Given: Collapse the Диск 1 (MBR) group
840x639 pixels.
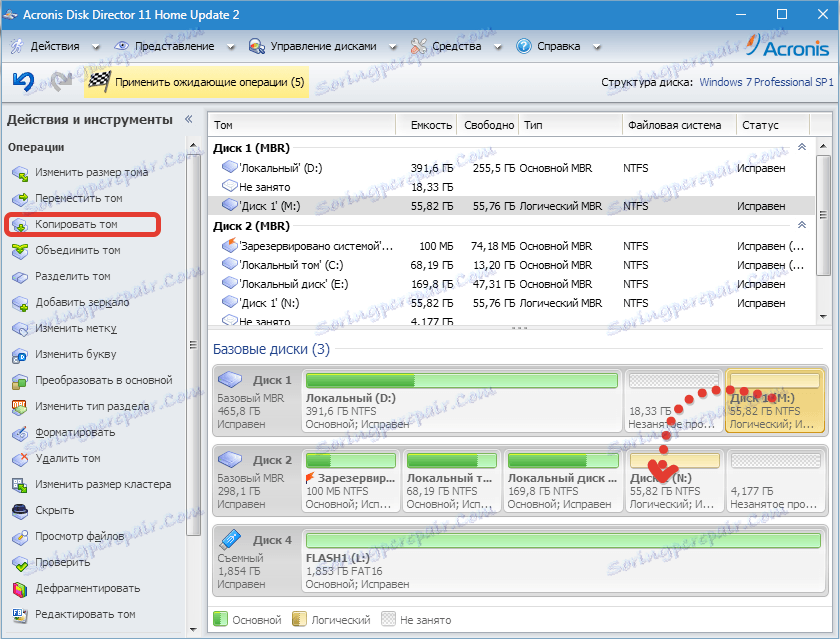Looking at the screenshot, I should 802,147.
